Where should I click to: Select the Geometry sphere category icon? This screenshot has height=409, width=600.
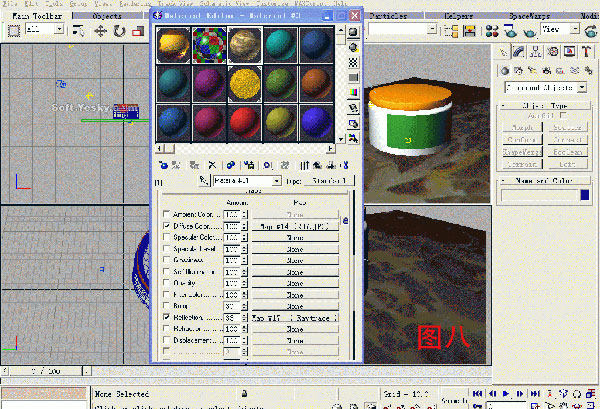click(x=505, y=70)
